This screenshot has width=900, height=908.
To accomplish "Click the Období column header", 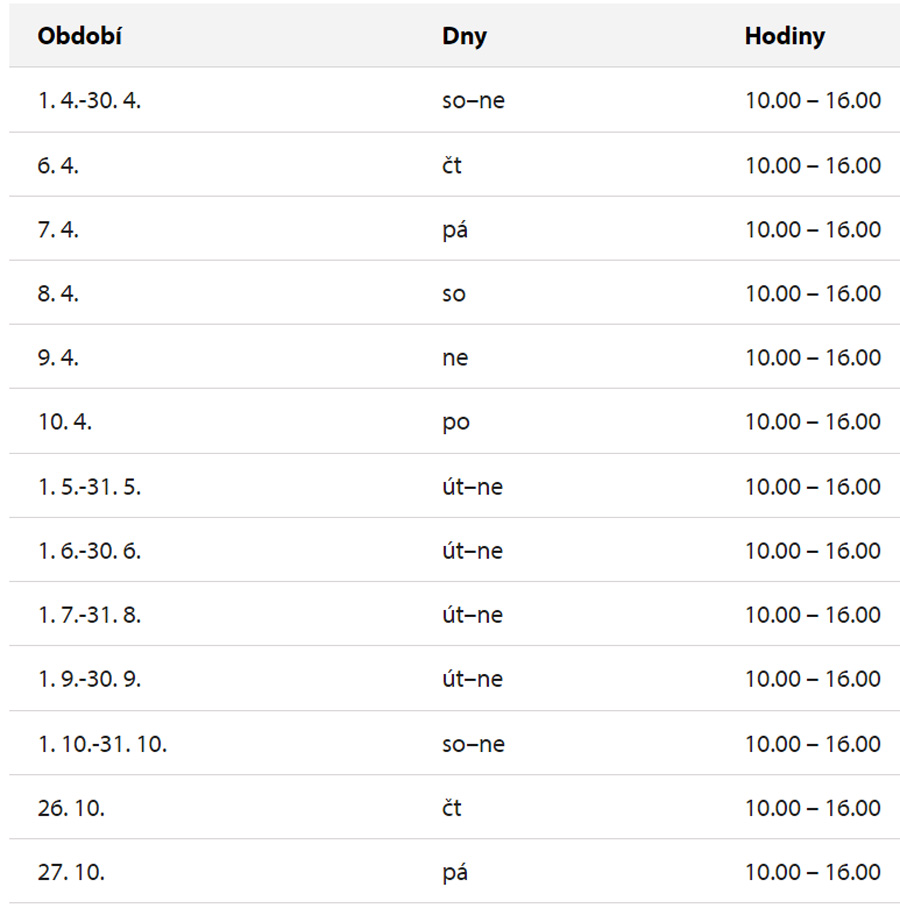I will coord(80,36).
